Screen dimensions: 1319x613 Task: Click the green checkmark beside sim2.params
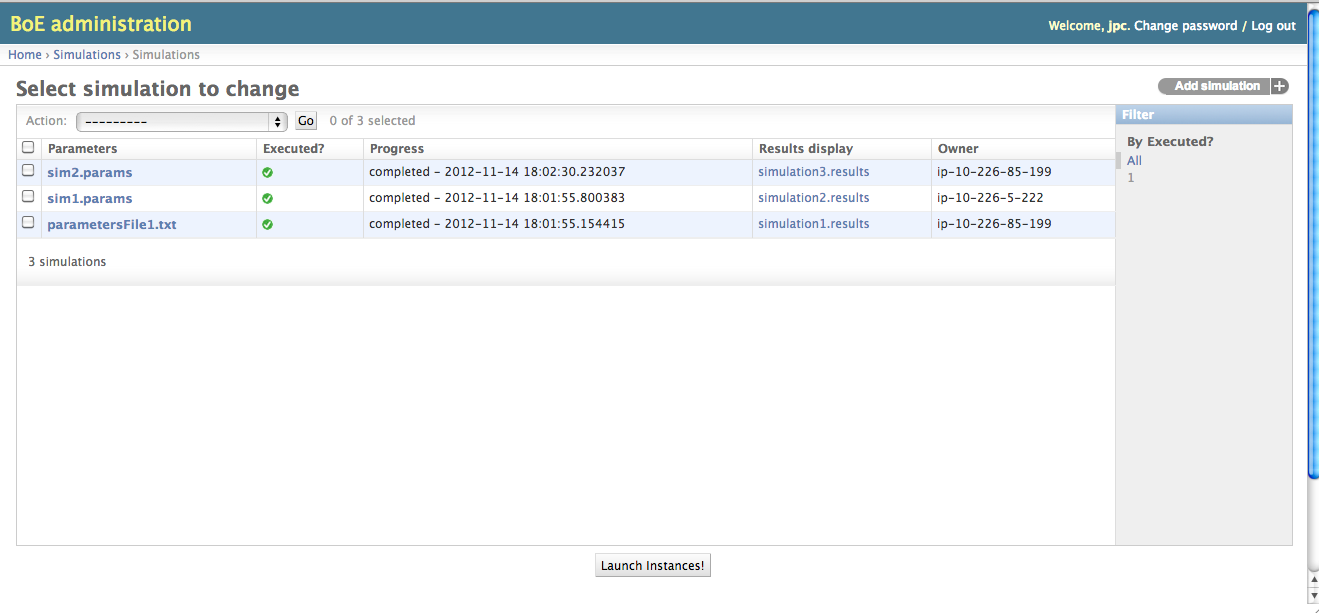[267, 172]
